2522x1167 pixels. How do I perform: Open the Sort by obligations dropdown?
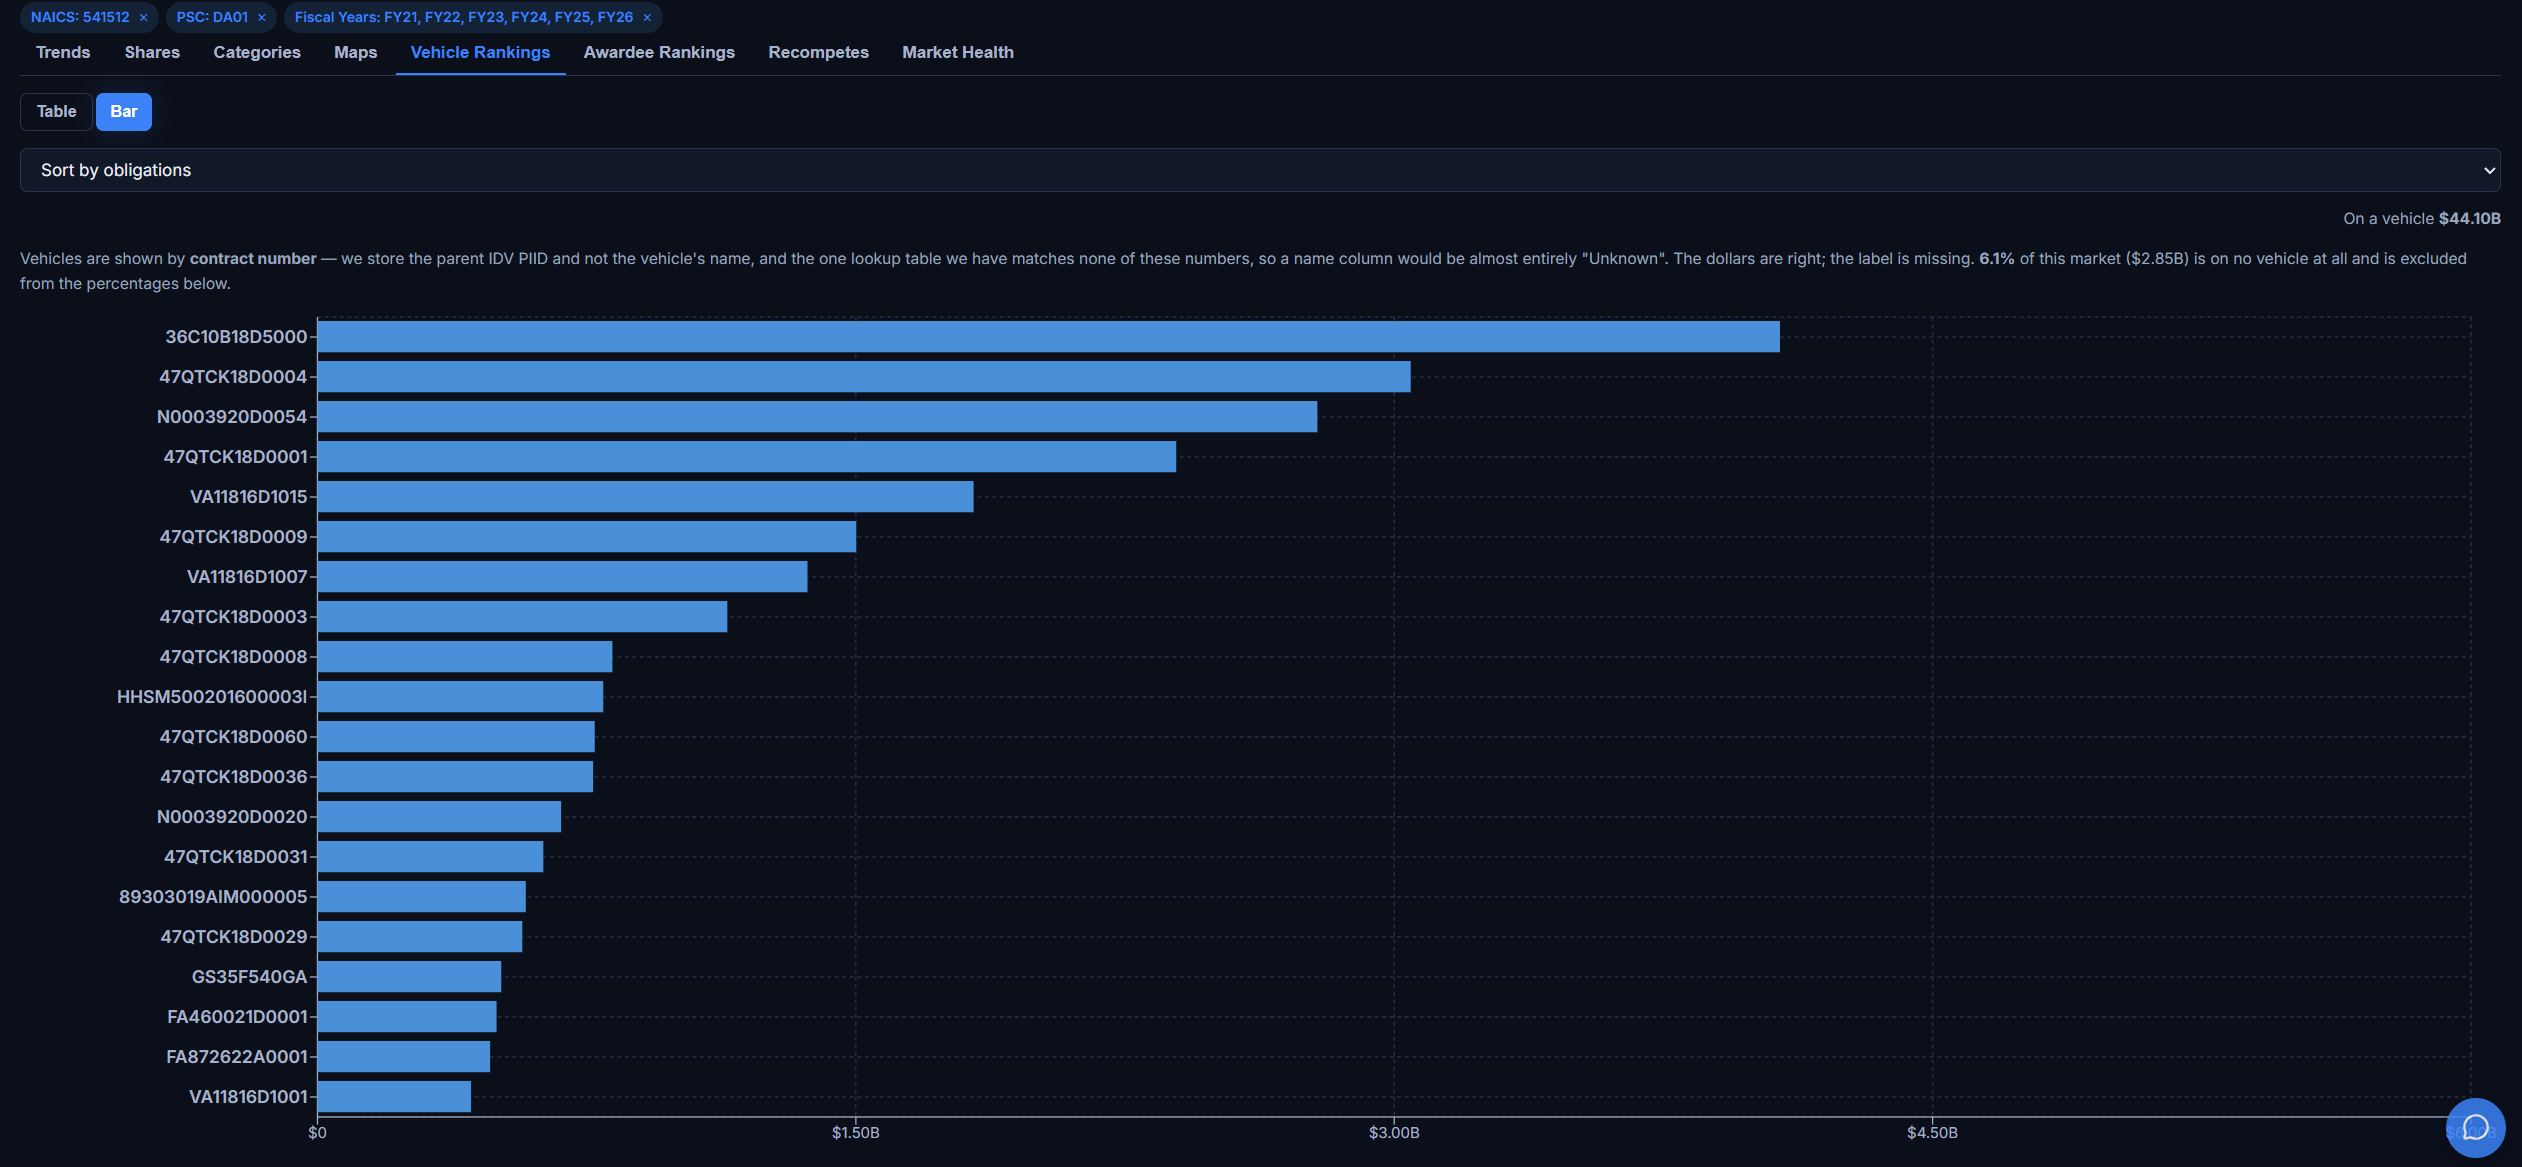(x=1260, y=170)
